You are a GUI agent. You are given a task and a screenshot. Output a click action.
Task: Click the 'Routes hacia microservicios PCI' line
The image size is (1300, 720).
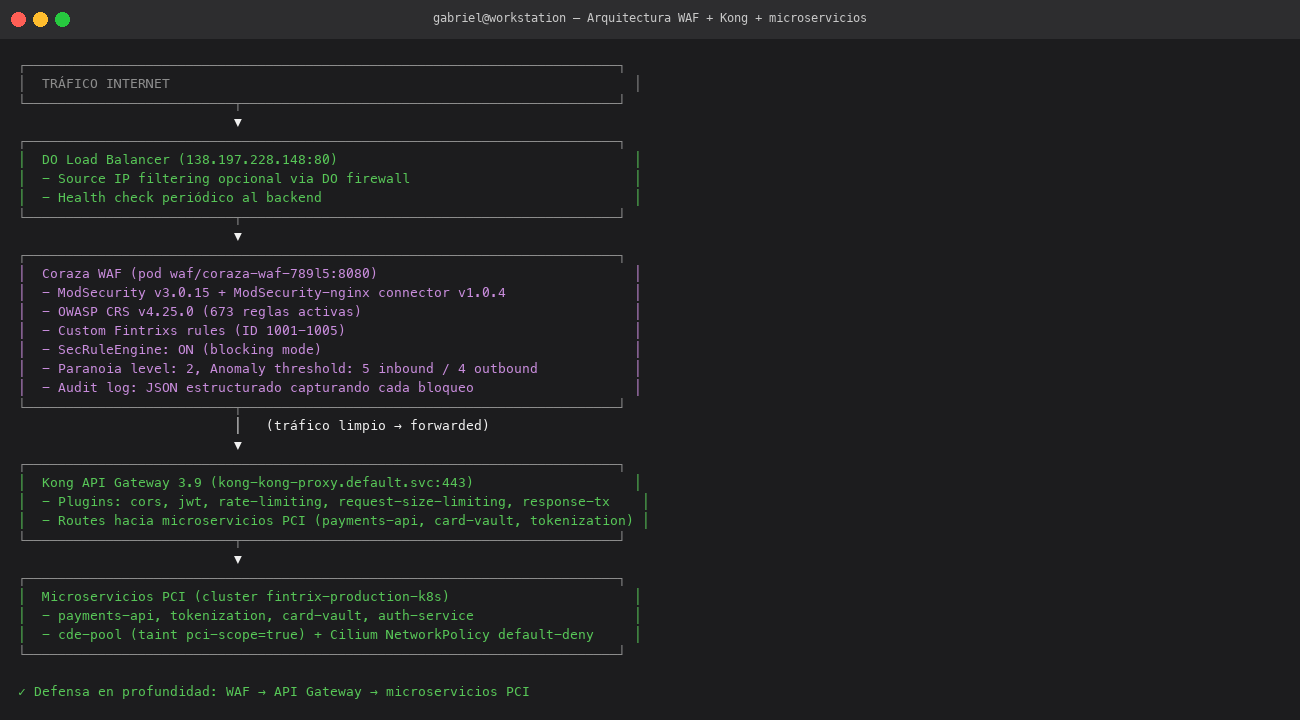(338, 521)
